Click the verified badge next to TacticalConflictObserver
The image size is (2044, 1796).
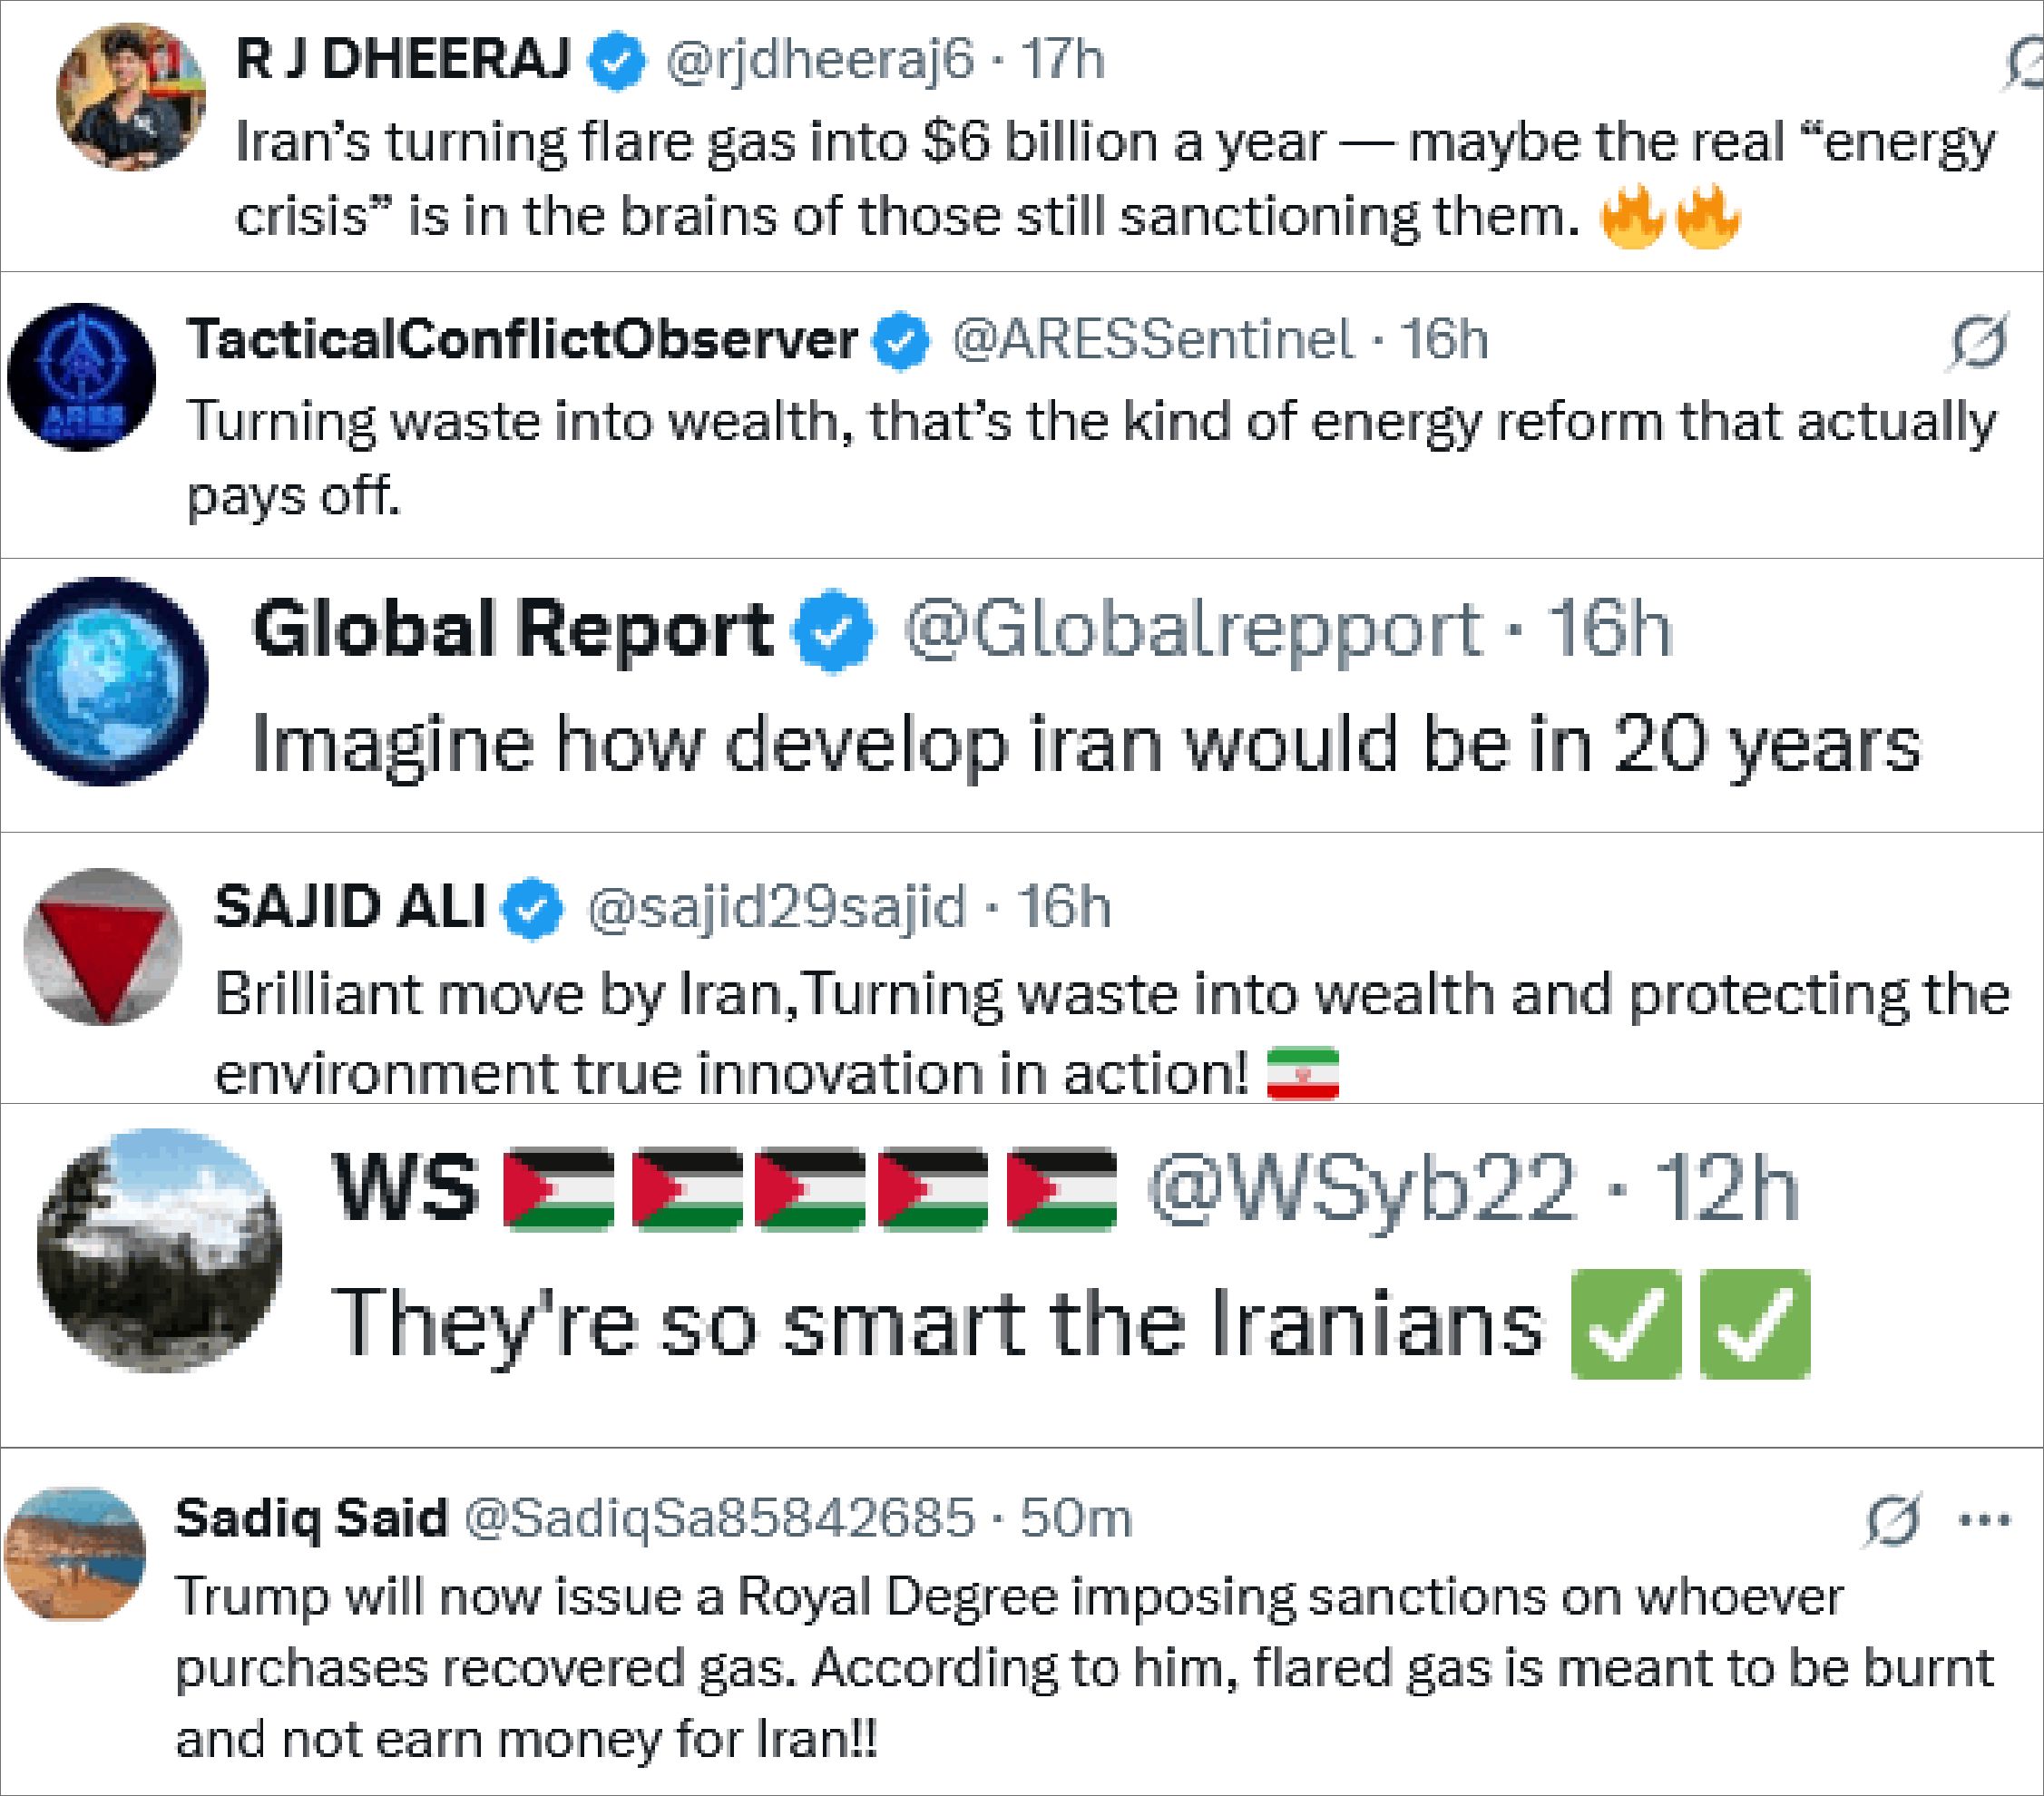click(x=902, y=341)
